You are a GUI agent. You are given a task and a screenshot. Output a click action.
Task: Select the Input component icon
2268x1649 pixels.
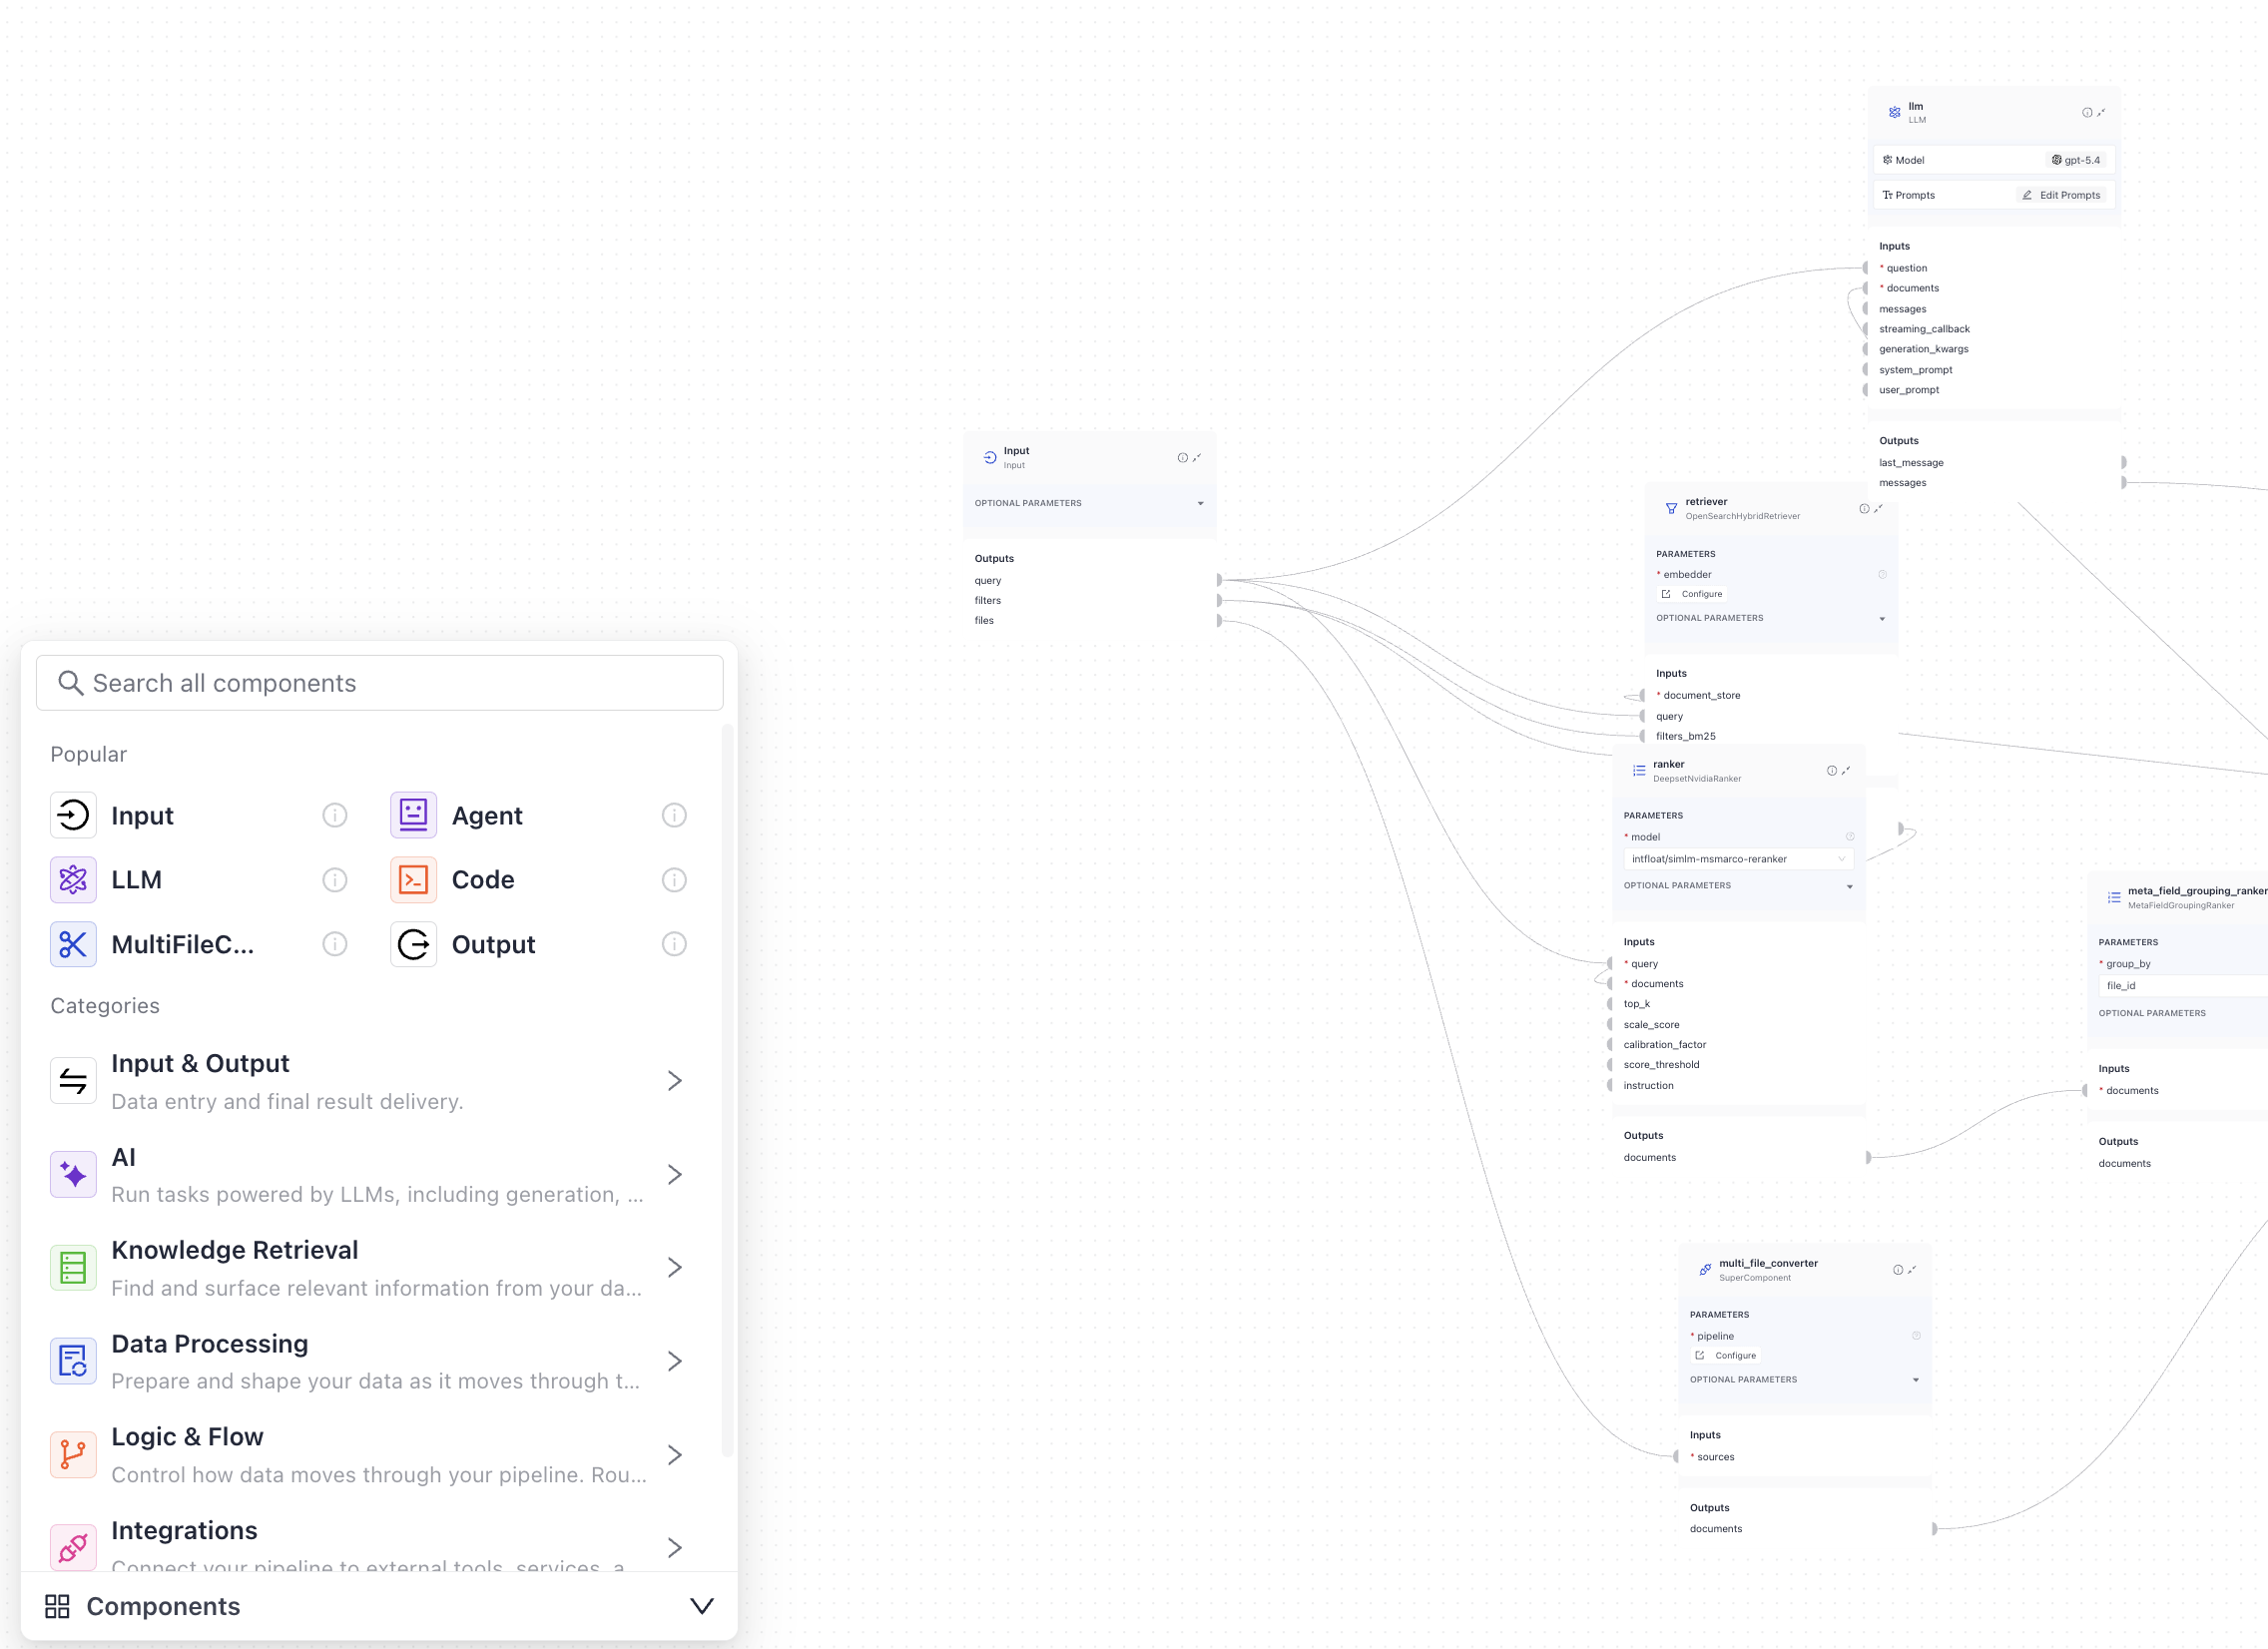point(73,816)
